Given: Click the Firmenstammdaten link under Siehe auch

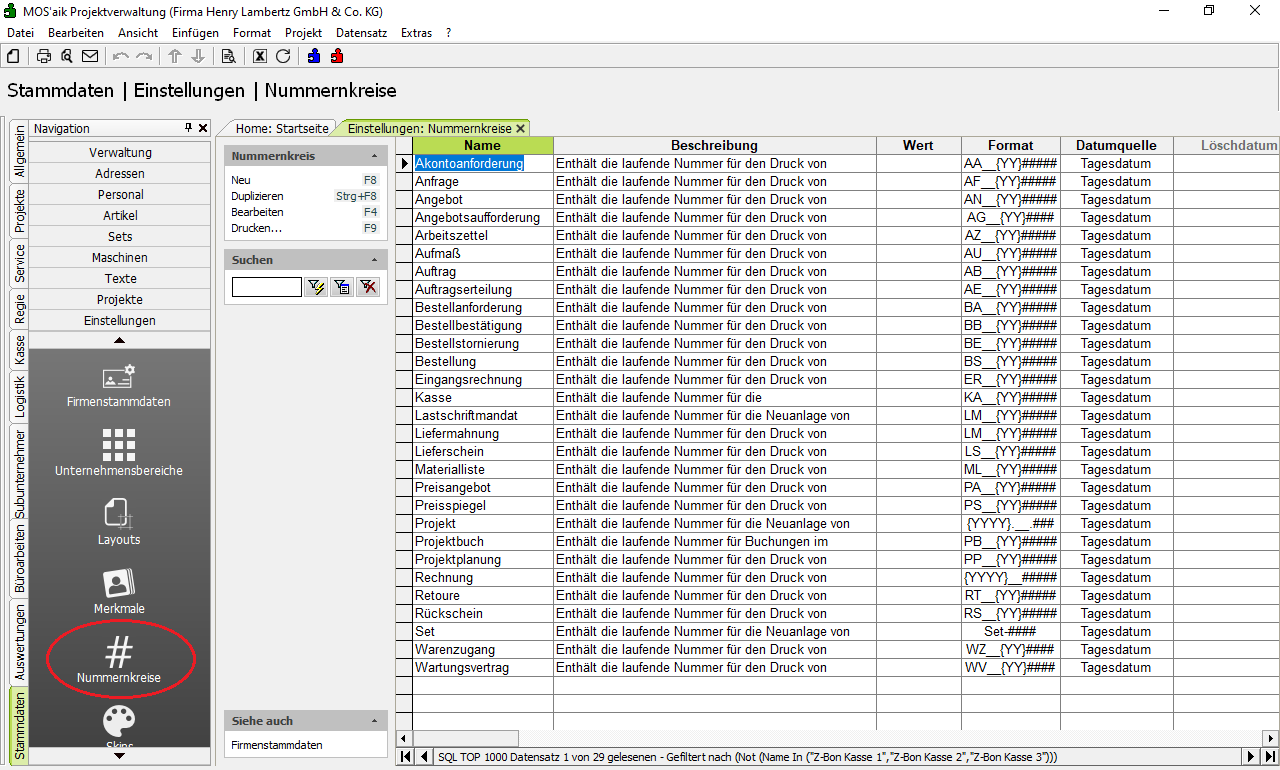Looking at the screenshot, I should coord(276,745).
